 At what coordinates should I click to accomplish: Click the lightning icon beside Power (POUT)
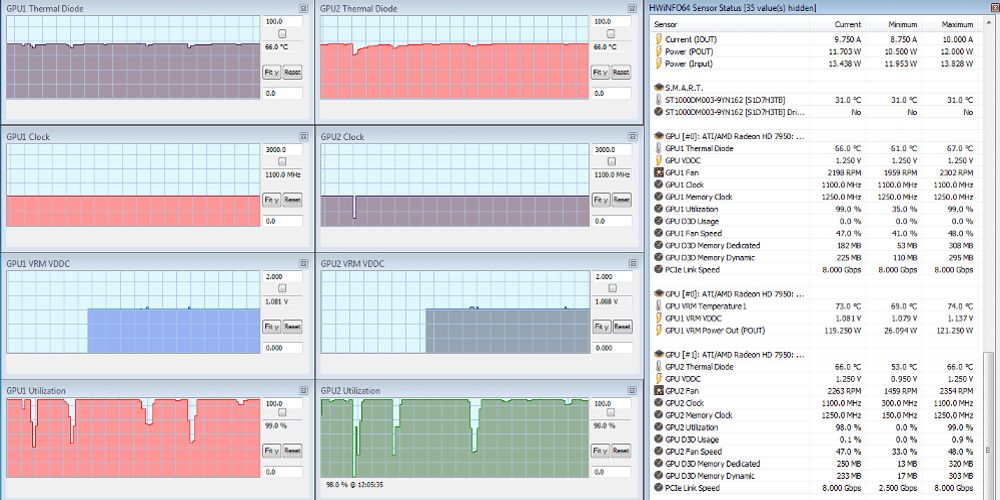(x=659, y=52)
